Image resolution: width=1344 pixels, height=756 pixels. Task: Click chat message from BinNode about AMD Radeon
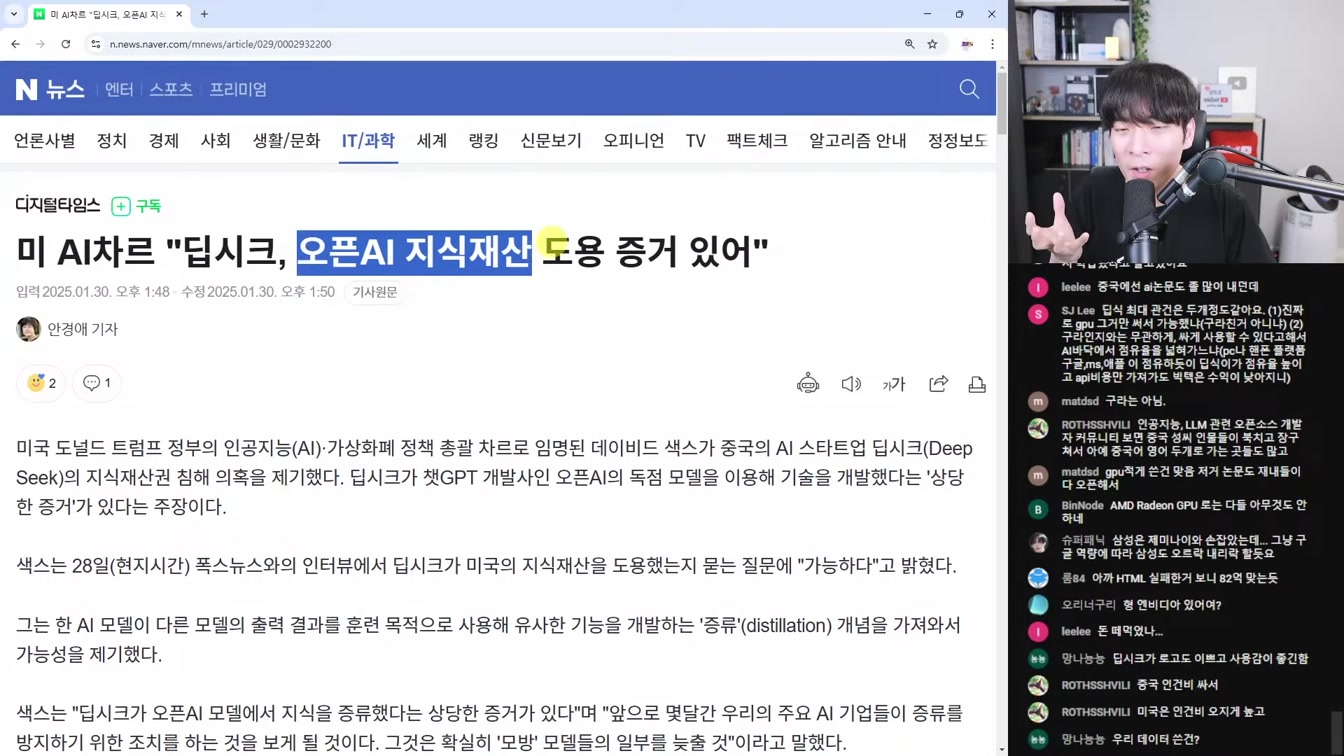click(1184, 512)
